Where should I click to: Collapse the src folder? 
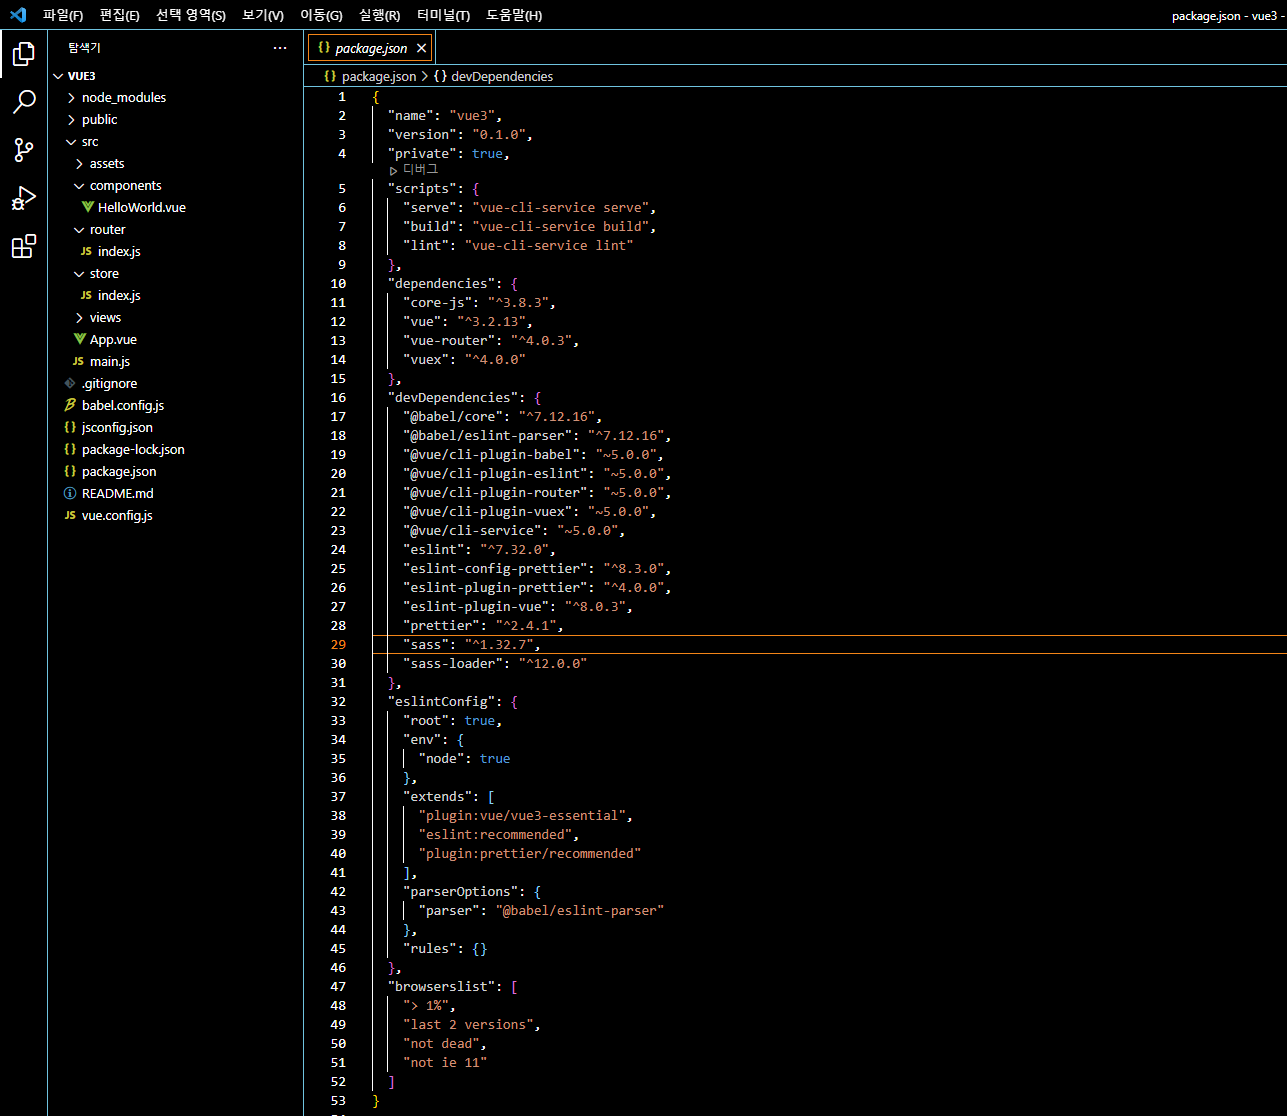[x=71, y=141]
